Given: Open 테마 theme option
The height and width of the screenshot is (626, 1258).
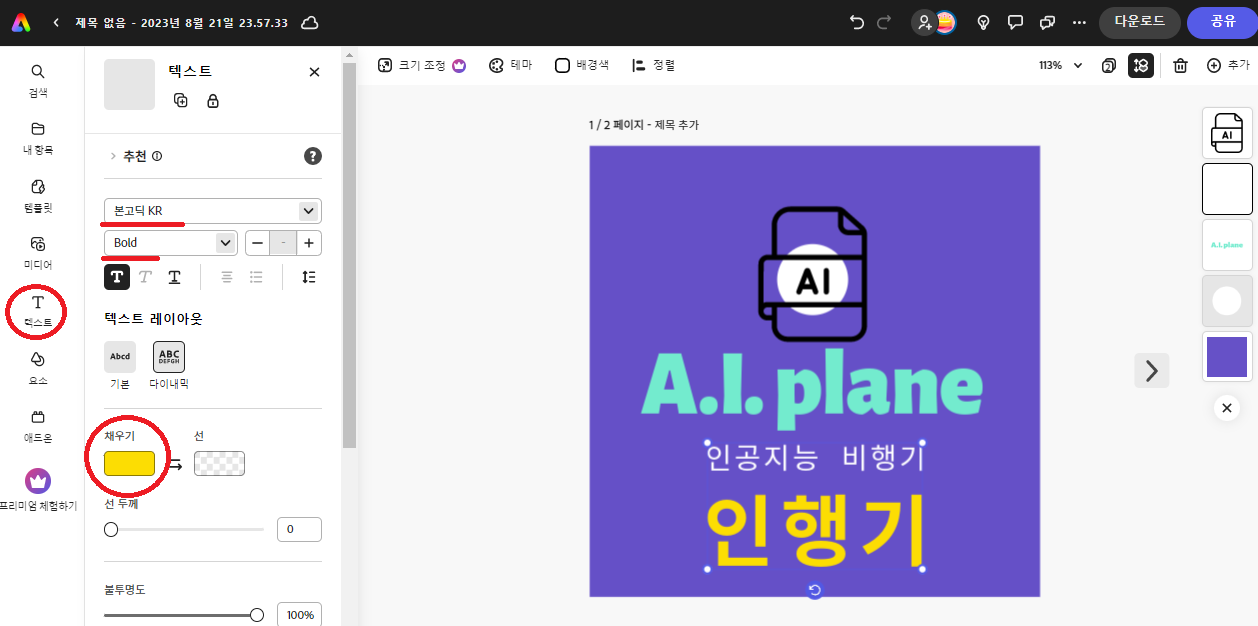Looking at the screenshot, I should (x=510, y=65).
